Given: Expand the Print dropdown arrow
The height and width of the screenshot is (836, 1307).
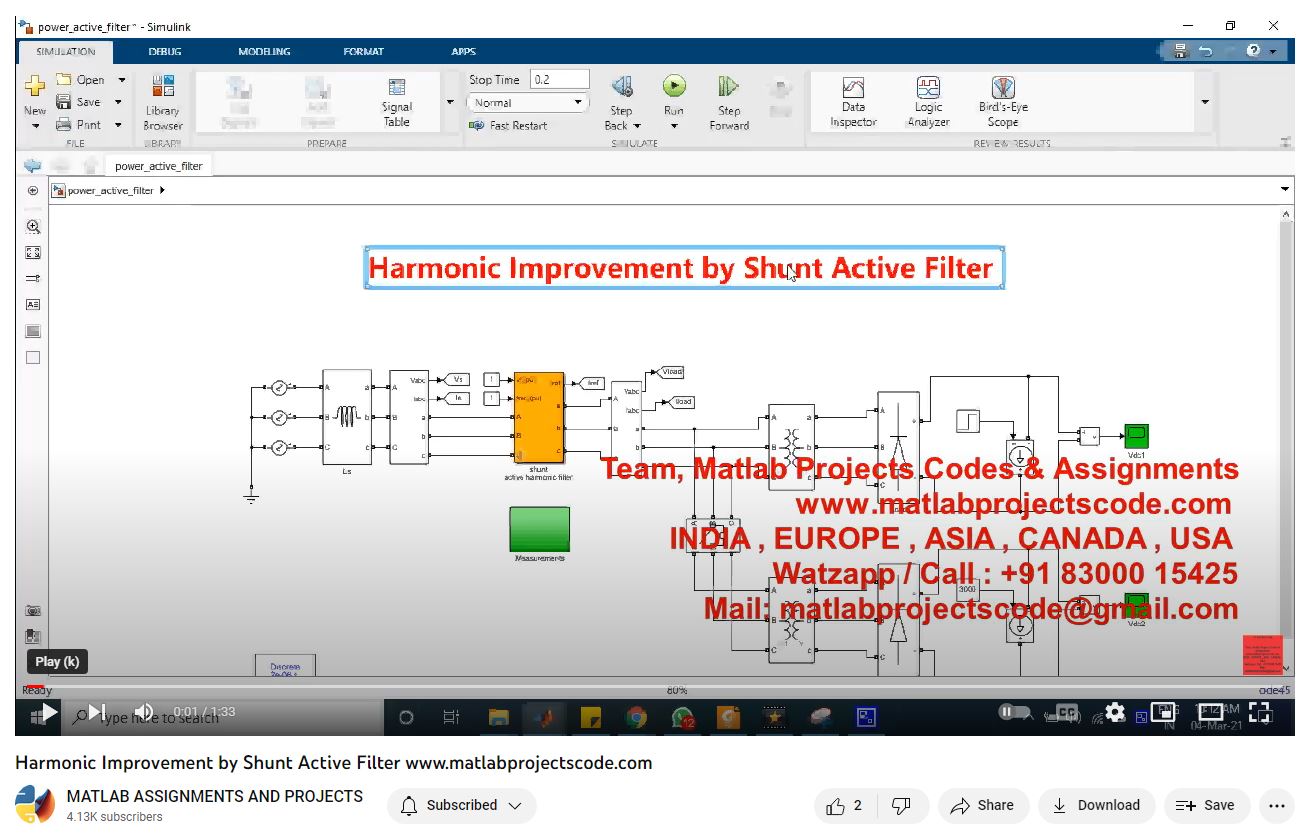Looking at the screenshot, I should [118, 125].
